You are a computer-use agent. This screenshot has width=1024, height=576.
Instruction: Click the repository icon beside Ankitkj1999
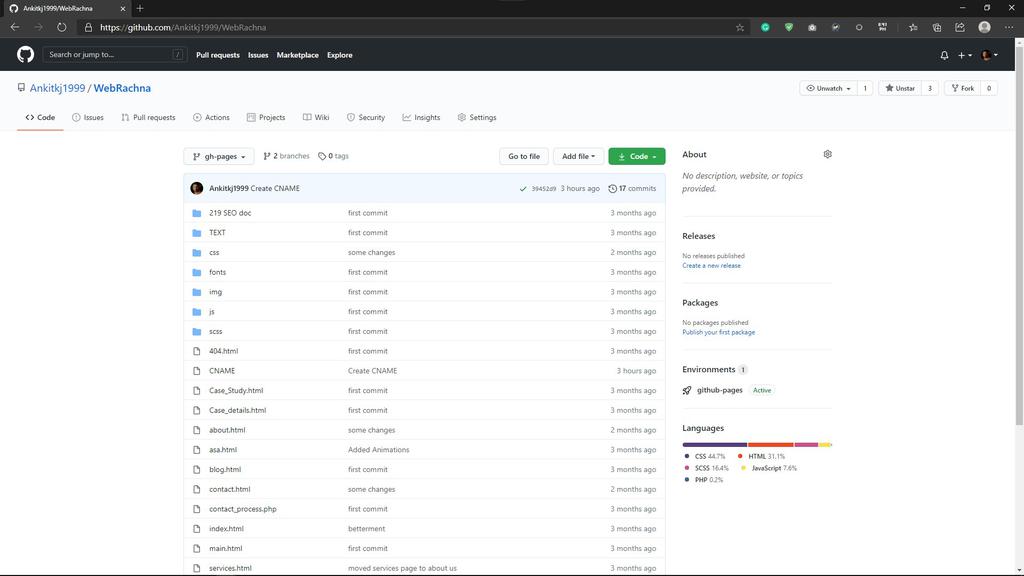point(22,88)
